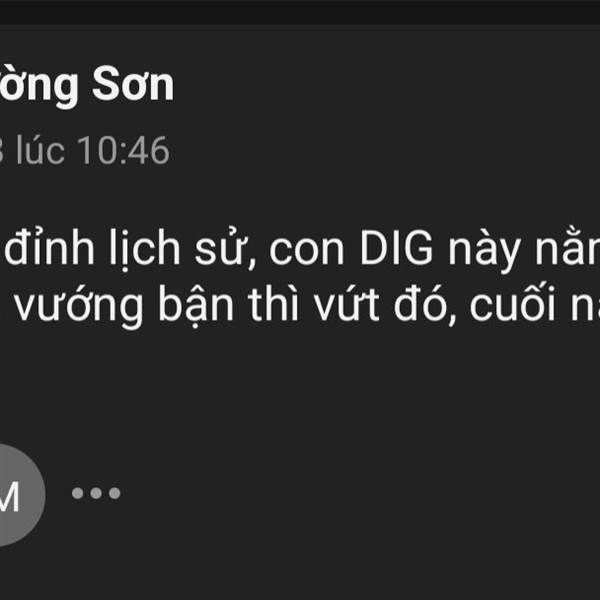Open the gray M avatar circle
The image size is (600, 600).
tap(17, 494)
